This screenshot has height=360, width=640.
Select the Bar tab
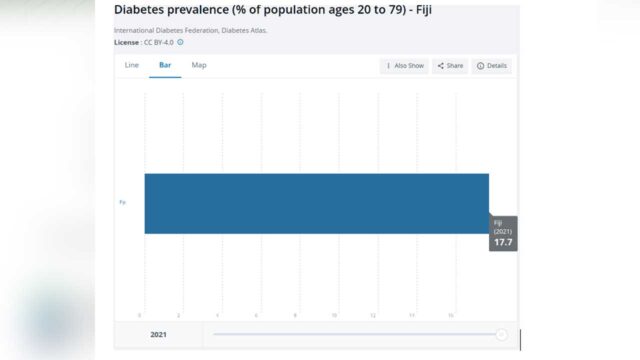coord(165,65)
